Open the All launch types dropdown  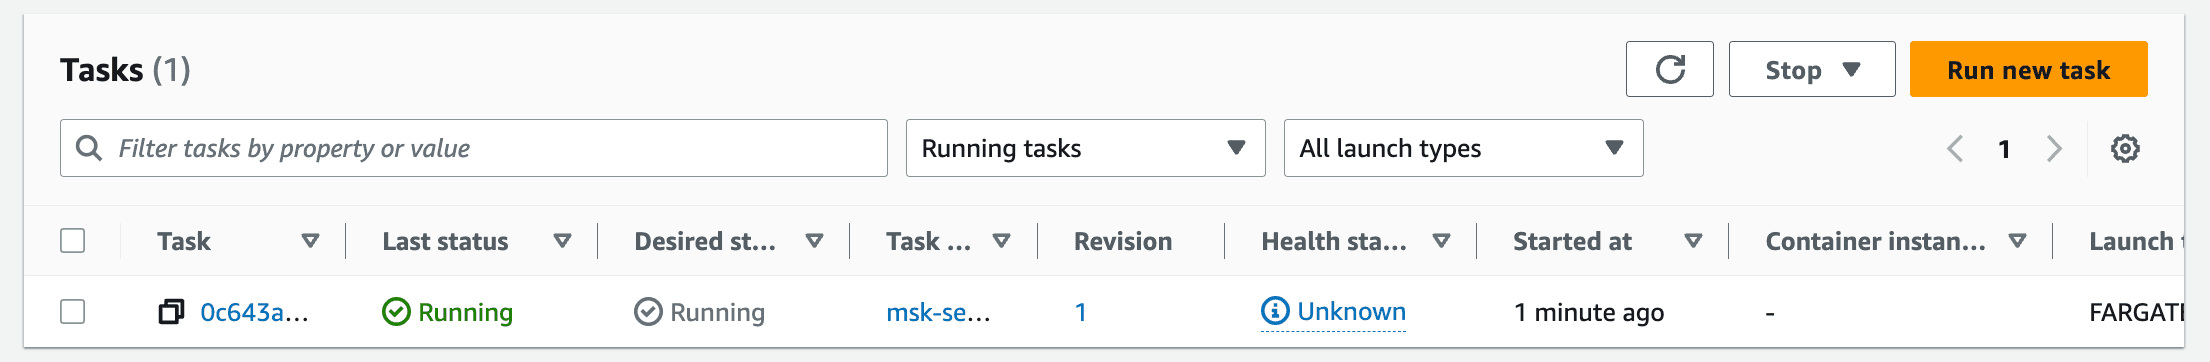[1463, 148]
